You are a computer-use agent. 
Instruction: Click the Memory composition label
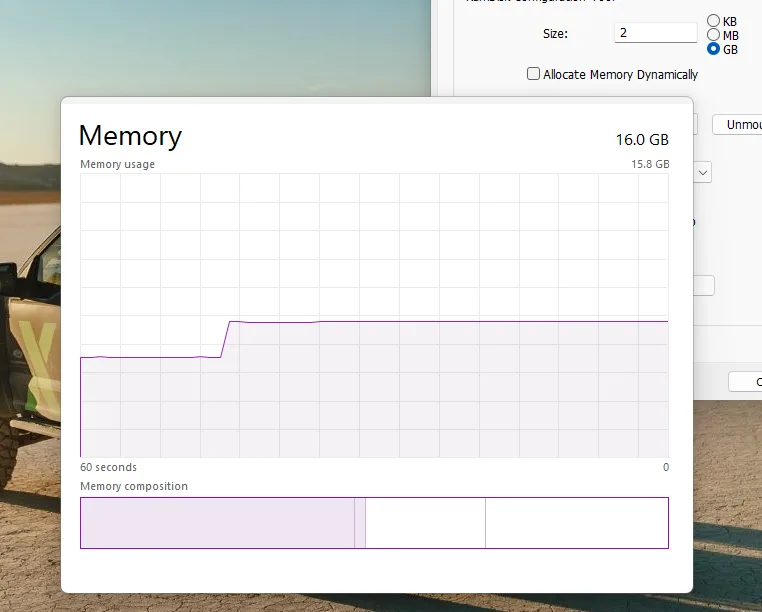point(134,486)
